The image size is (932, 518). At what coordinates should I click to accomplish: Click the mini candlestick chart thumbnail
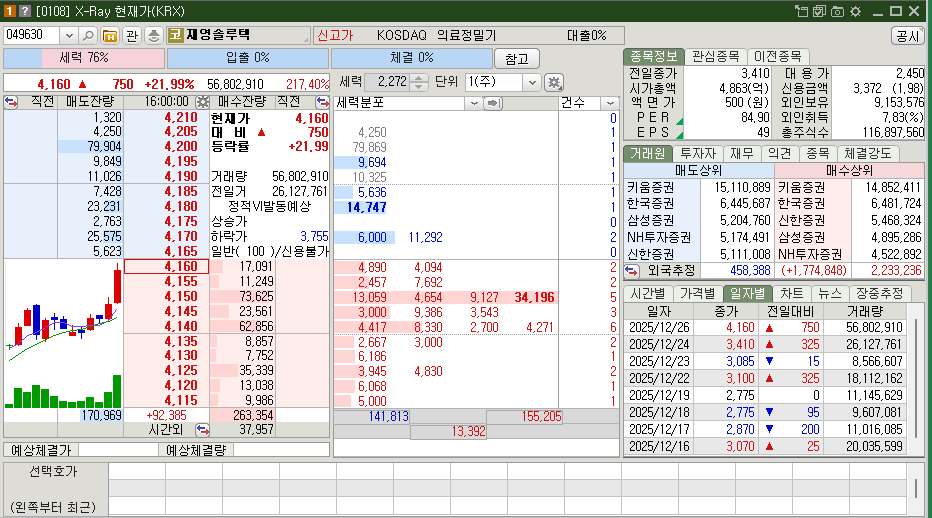point(63,334)
